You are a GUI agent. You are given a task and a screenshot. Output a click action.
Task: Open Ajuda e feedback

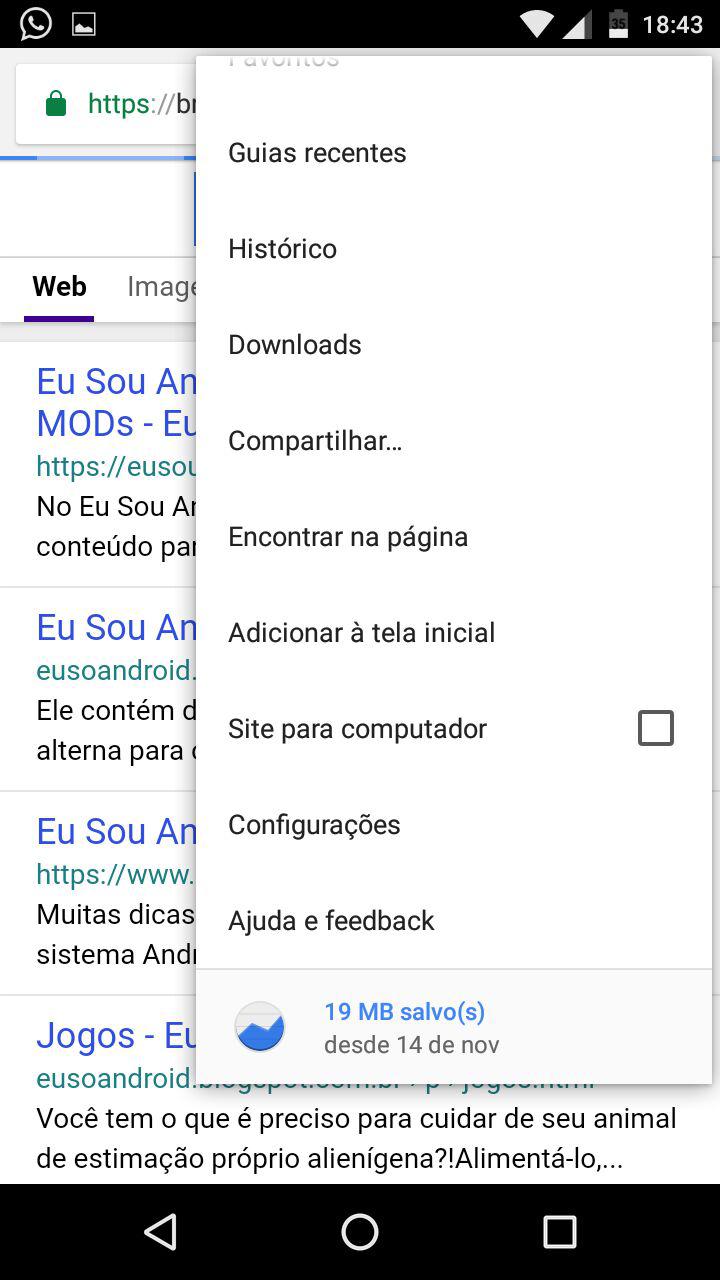331,921
